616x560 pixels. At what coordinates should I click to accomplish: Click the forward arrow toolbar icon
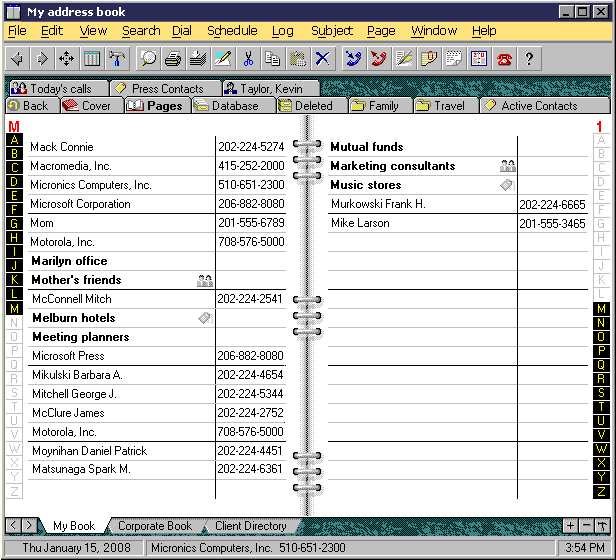pos(42,59)
